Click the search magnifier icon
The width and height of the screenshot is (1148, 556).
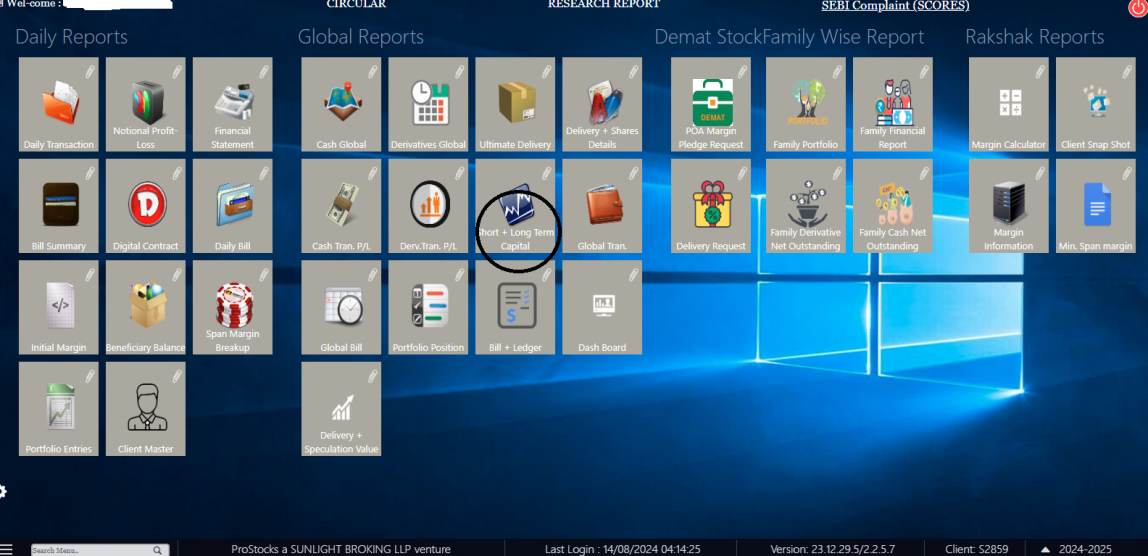(157, 550)
